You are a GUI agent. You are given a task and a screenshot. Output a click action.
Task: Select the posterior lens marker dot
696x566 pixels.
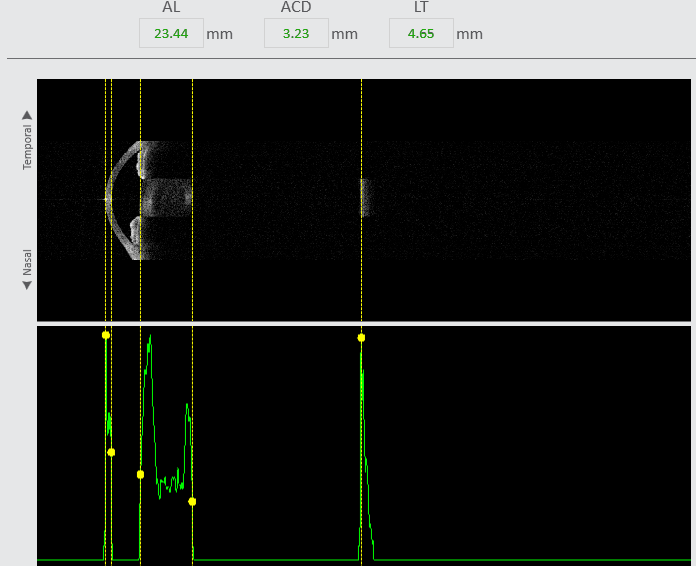pos(192,502)
